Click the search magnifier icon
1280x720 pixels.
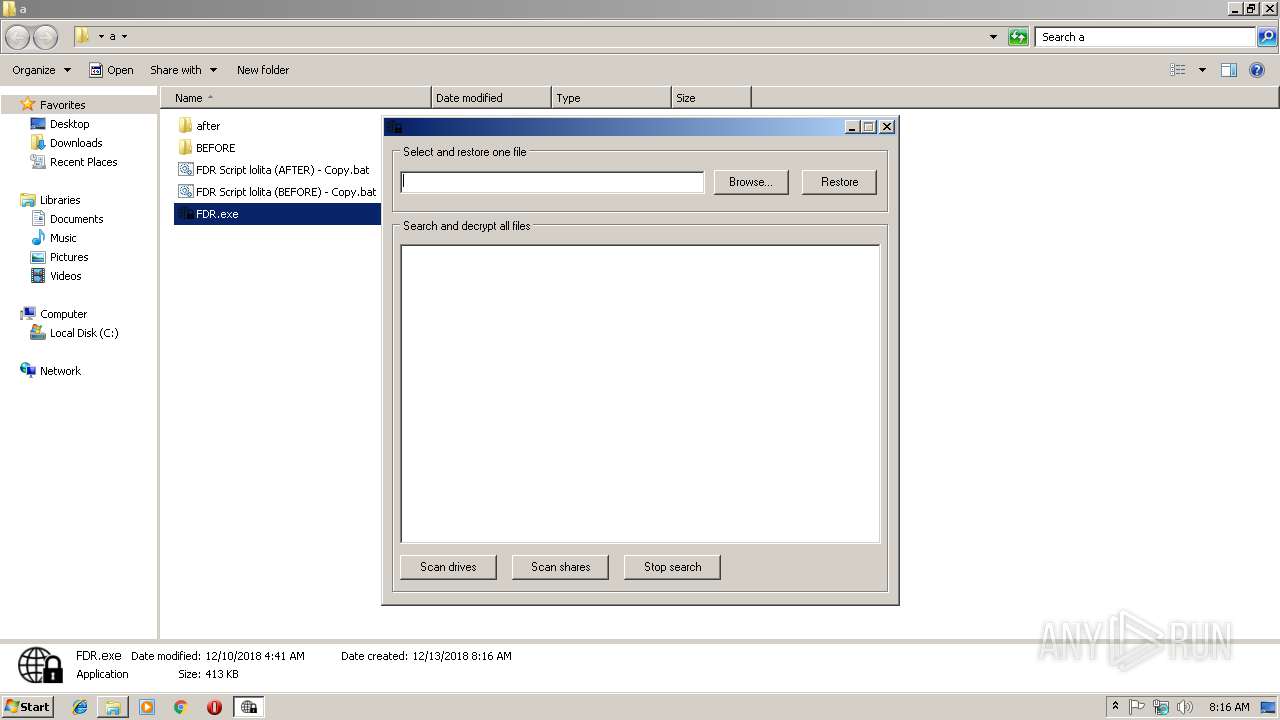[x=1267, y=37]
